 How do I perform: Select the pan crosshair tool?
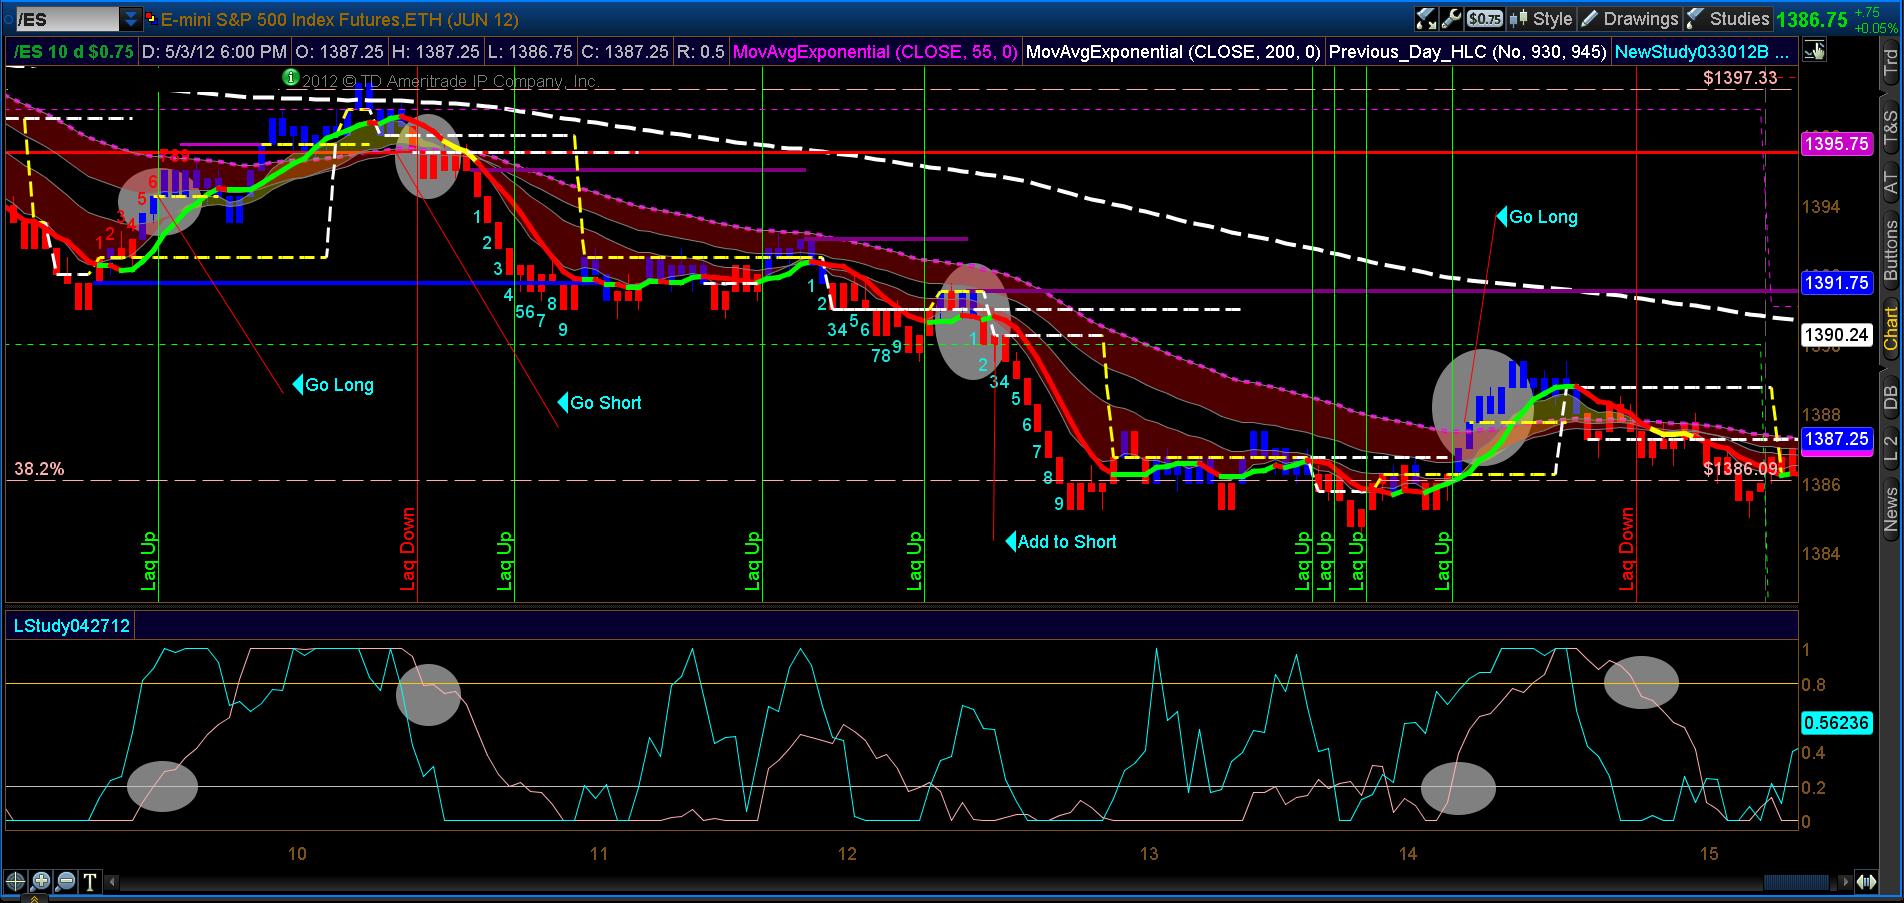(15, 881)
